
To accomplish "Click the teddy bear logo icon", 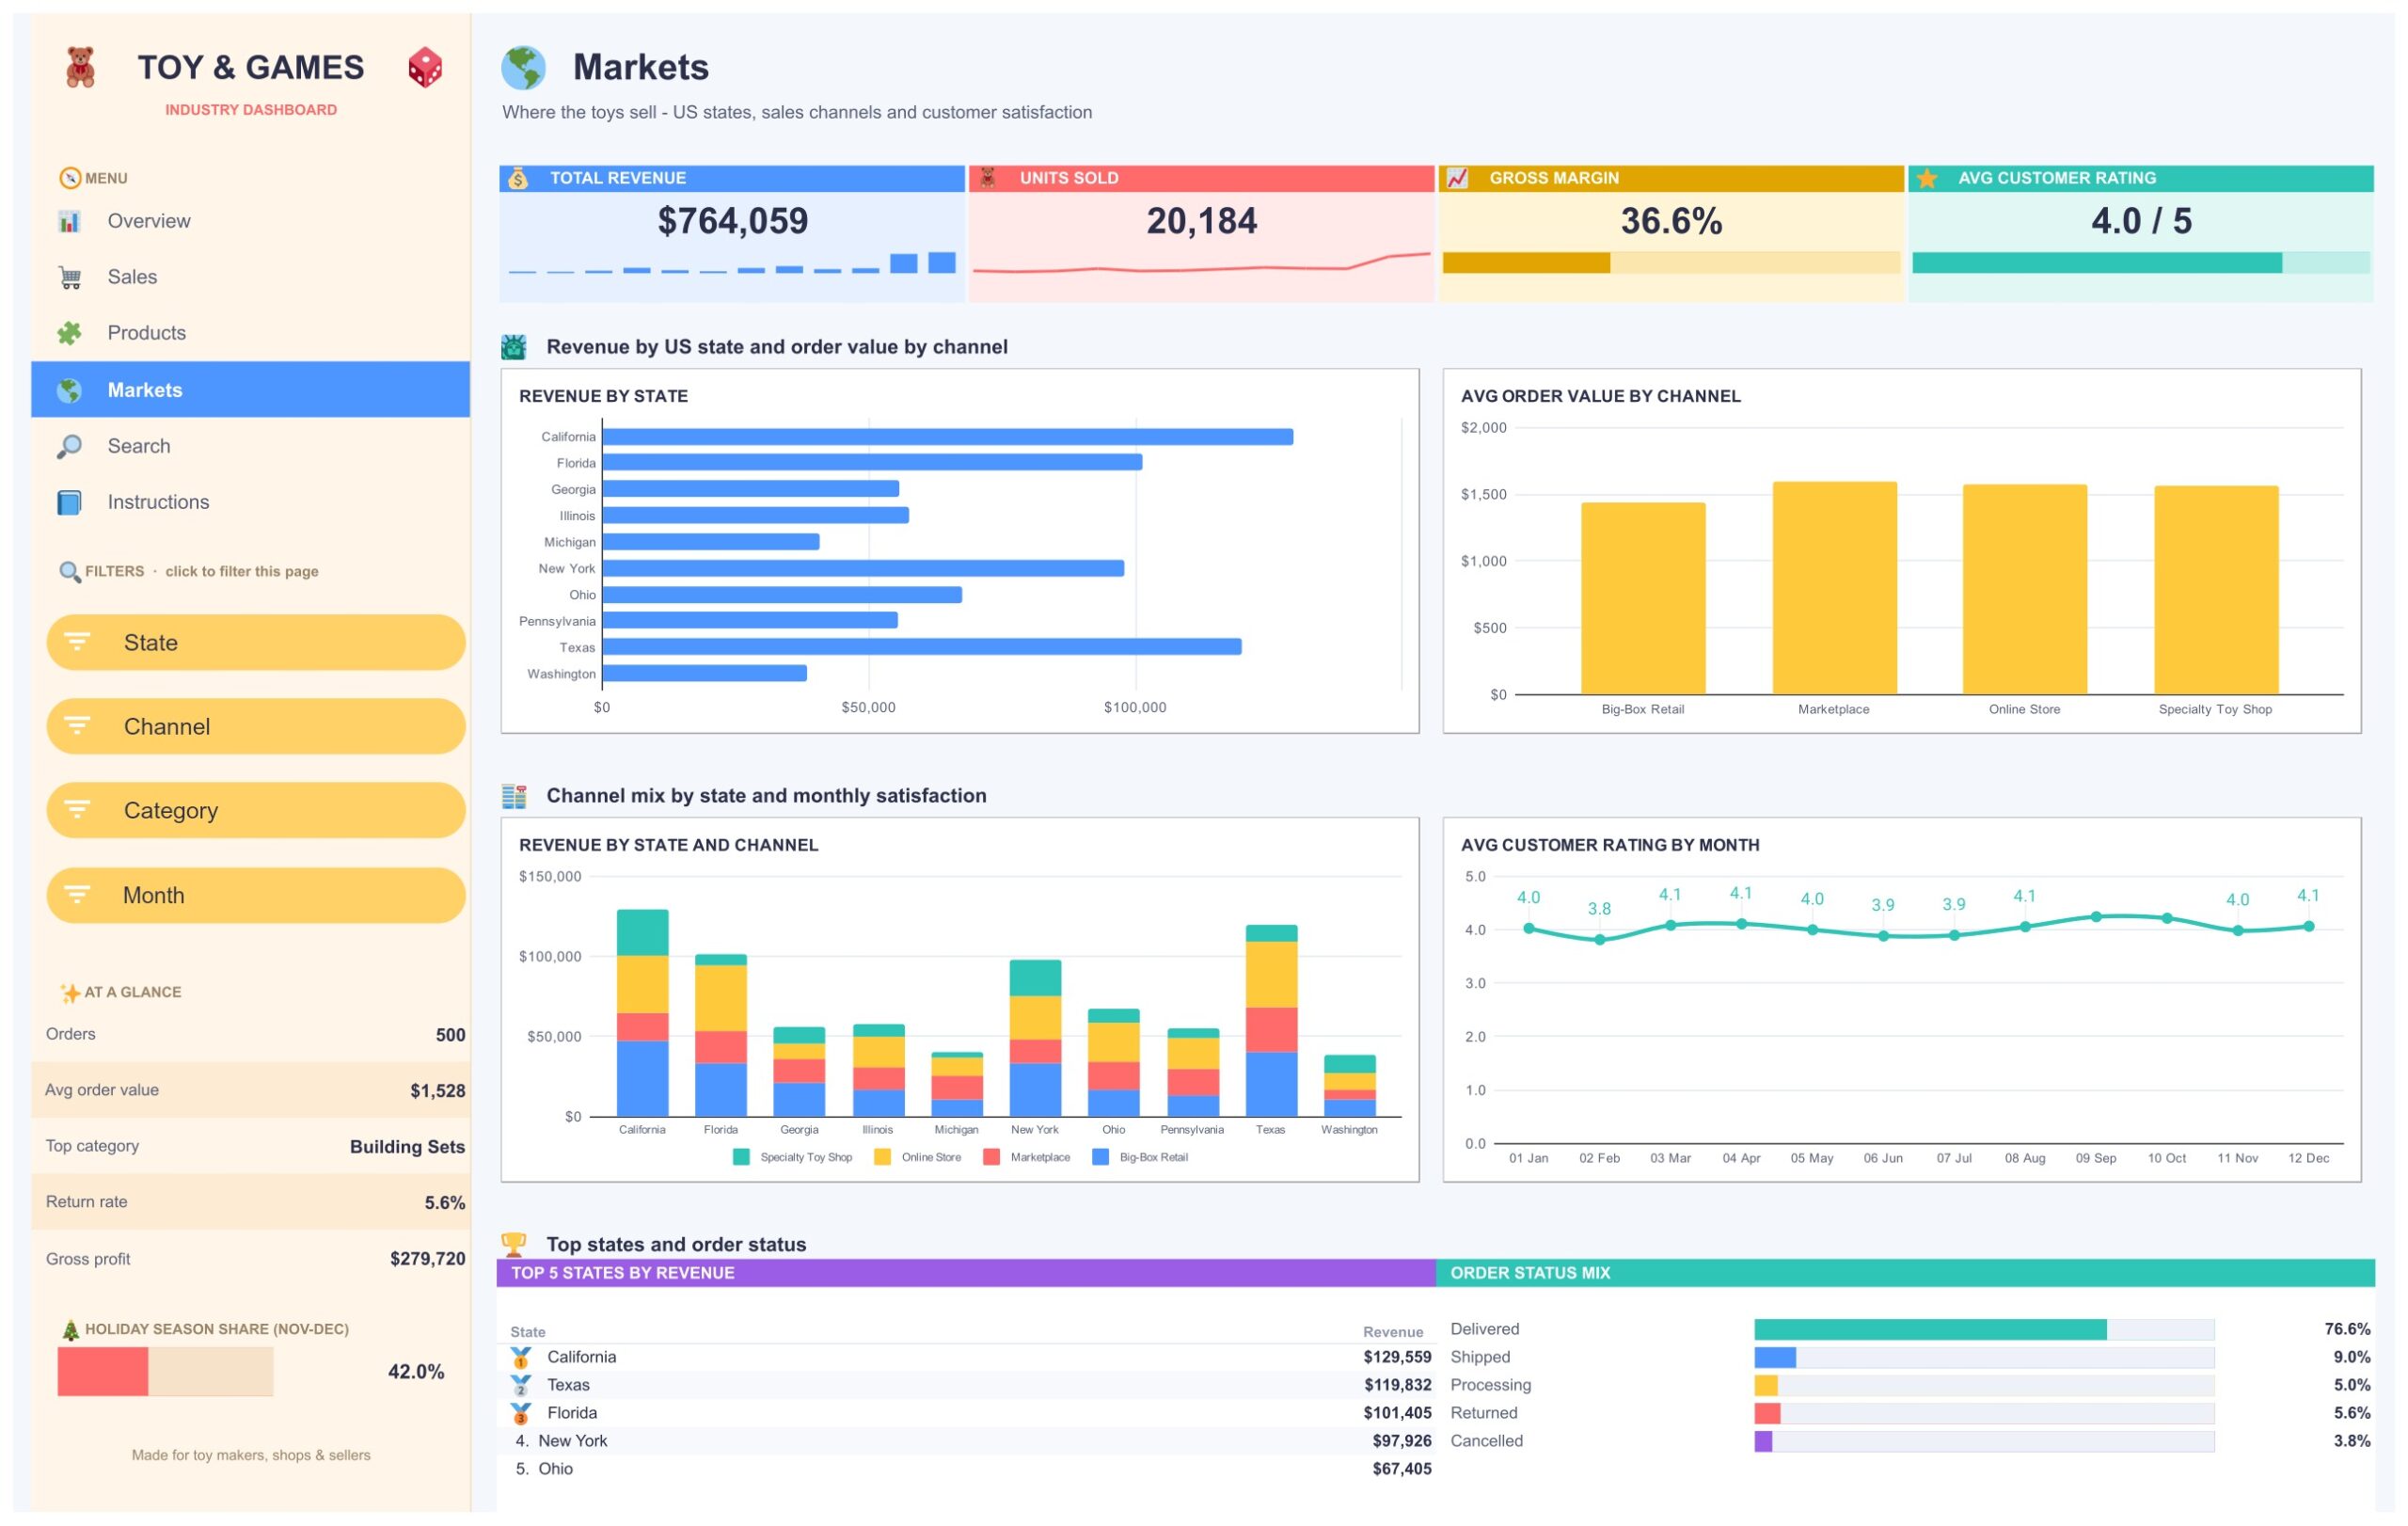I will coord(80,67).
